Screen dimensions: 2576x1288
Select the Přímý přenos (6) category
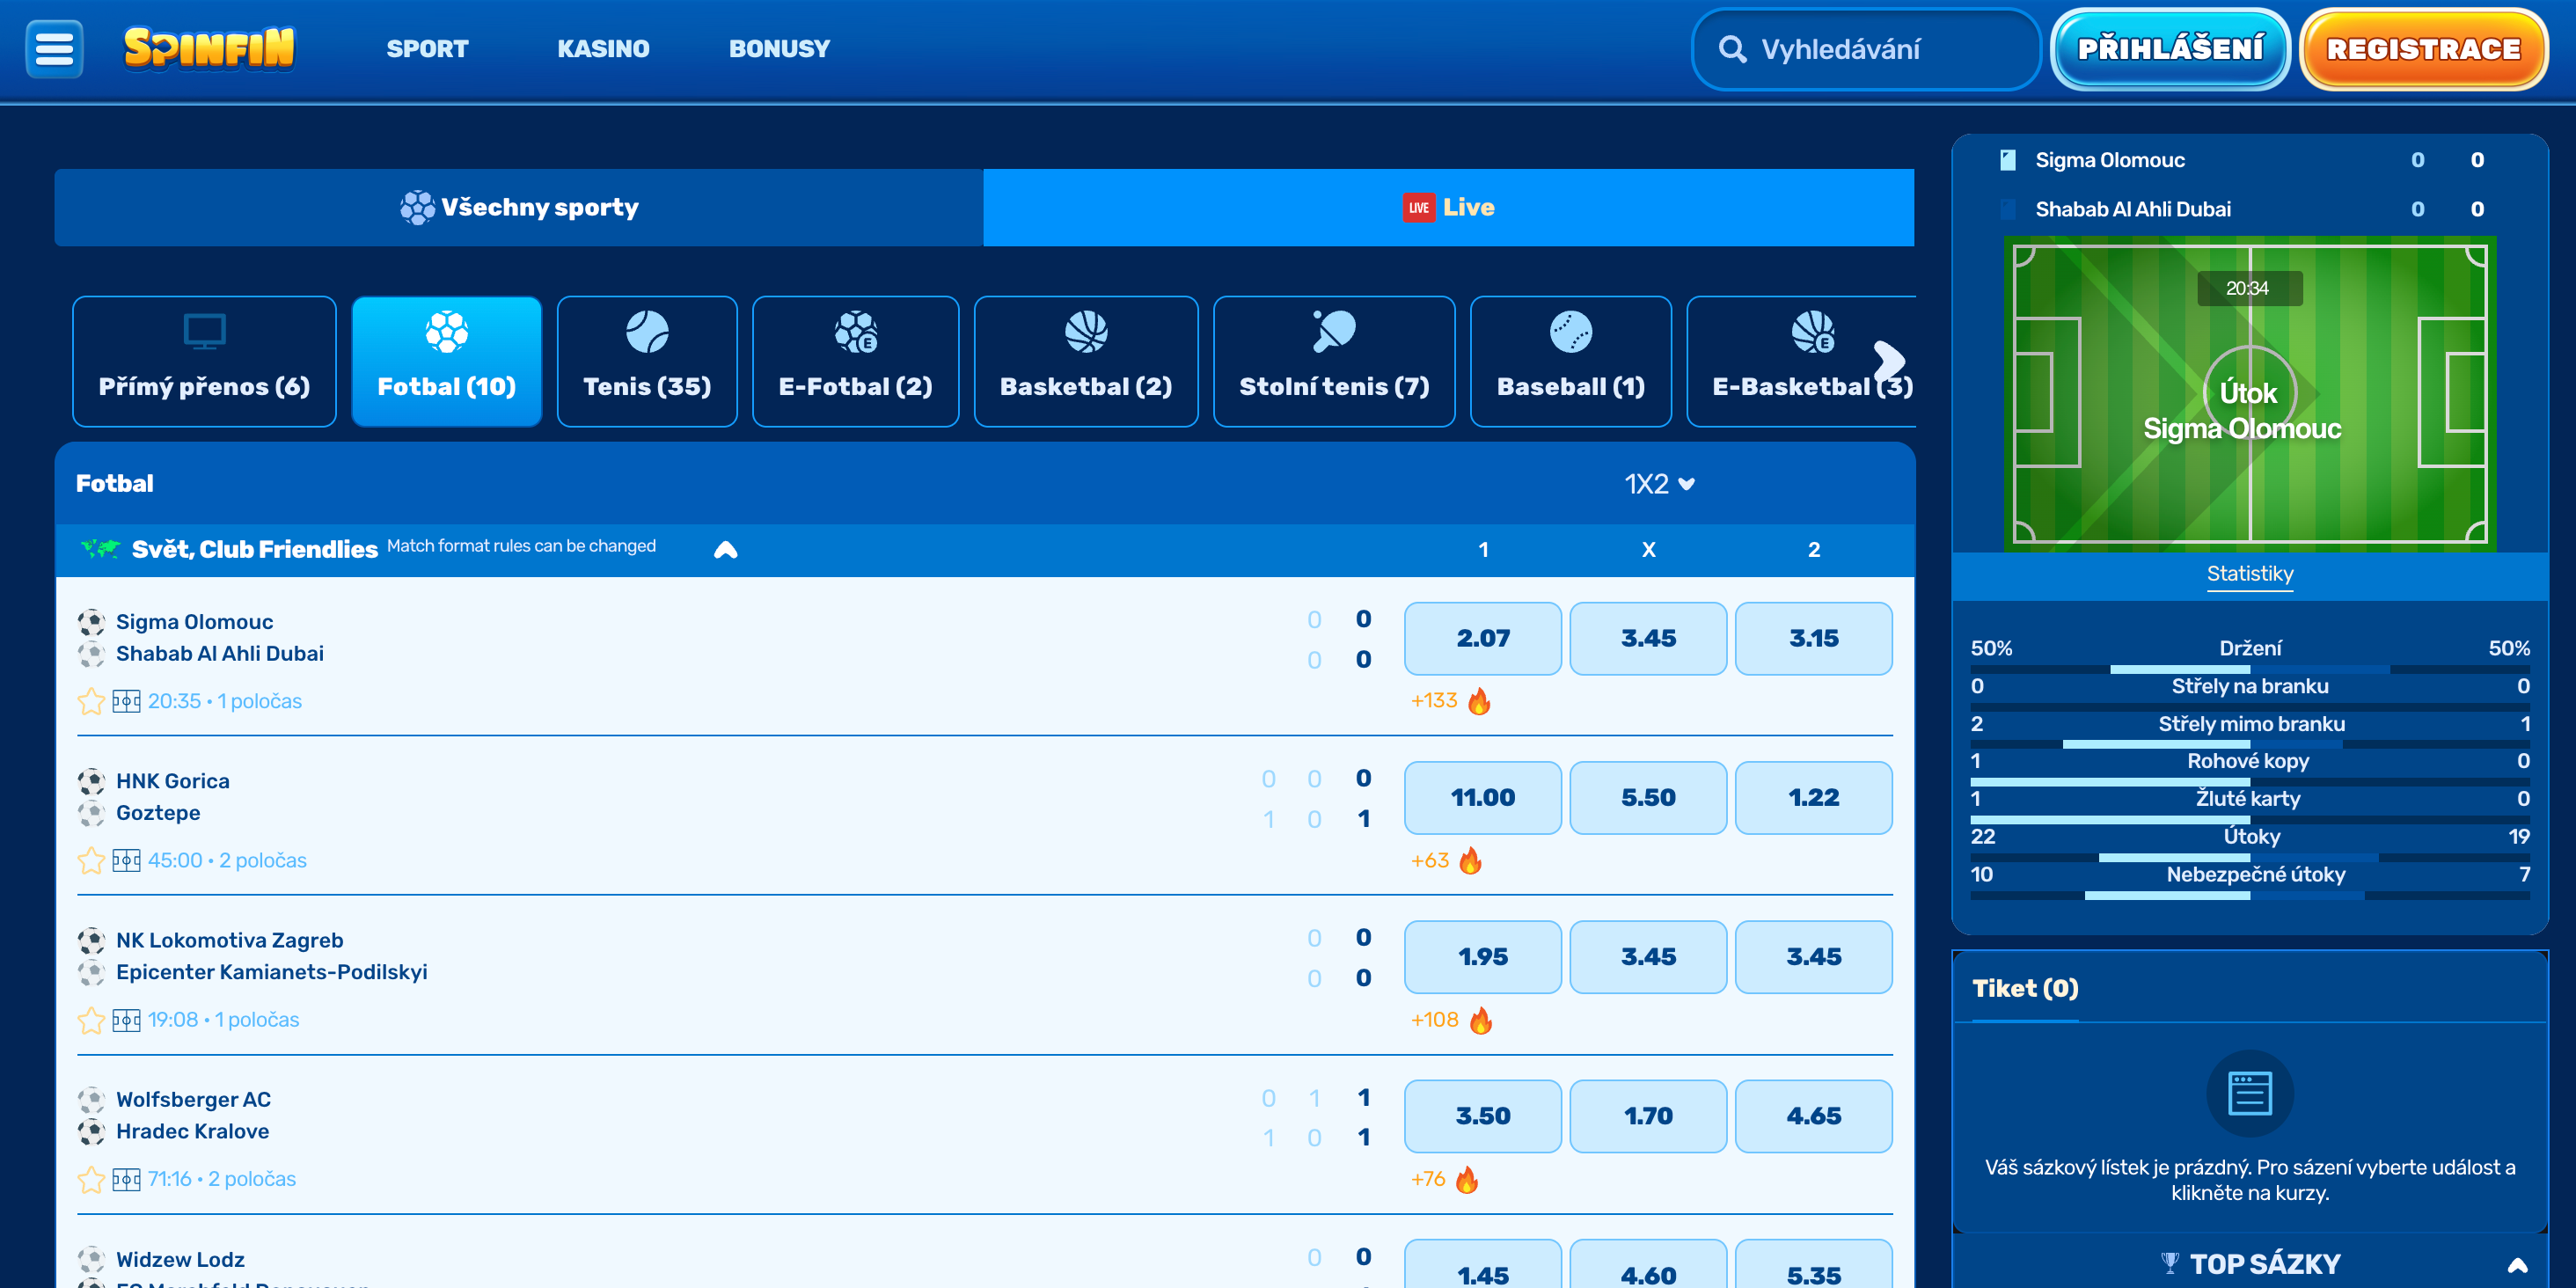click(x=204, y=361)
